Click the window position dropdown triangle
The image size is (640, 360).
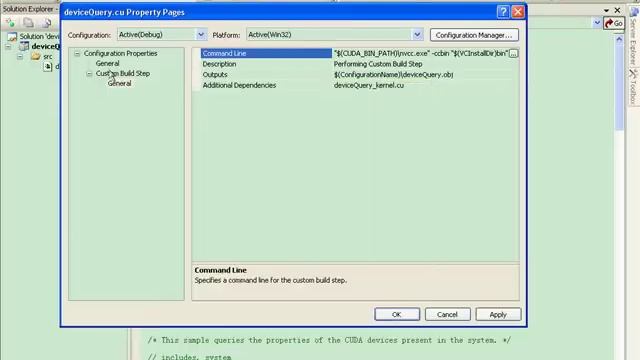[x=607, y=10]
